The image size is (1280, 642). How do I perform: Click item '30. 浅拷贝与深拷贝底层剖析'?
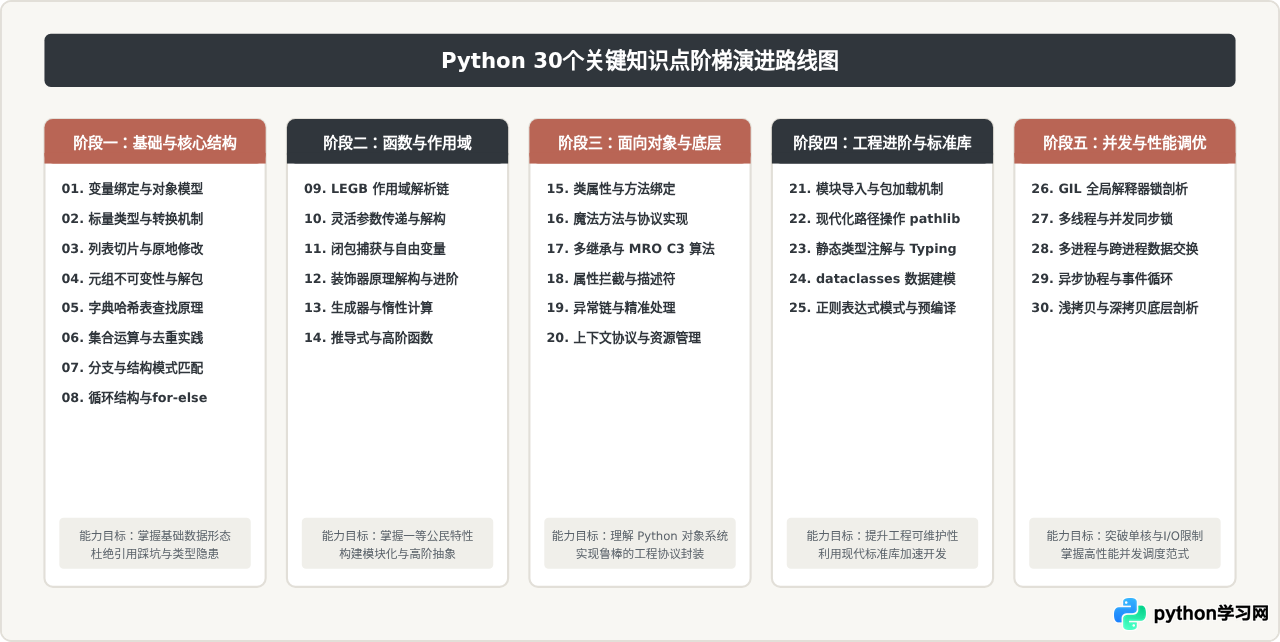tap(1115, 308)
